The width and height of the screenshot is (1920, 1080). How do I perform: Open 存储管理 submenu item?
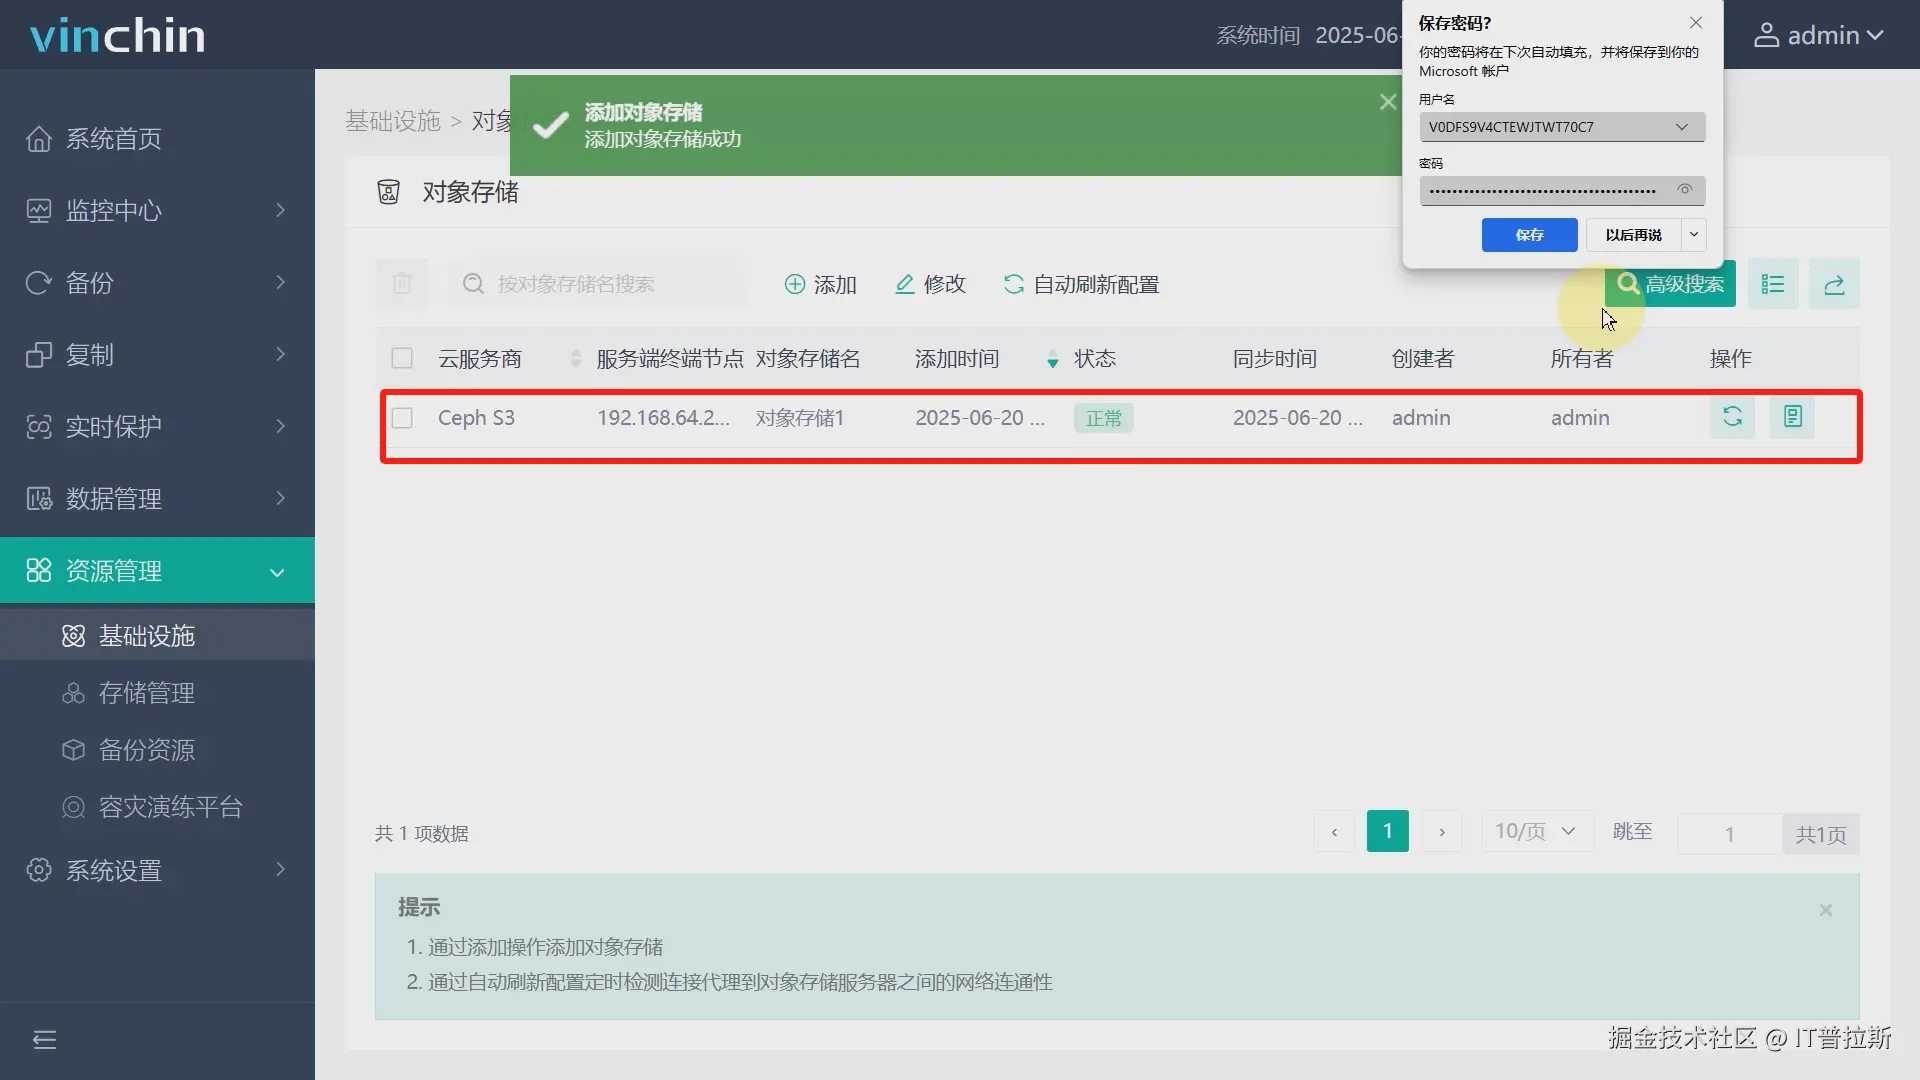(147, 693)
